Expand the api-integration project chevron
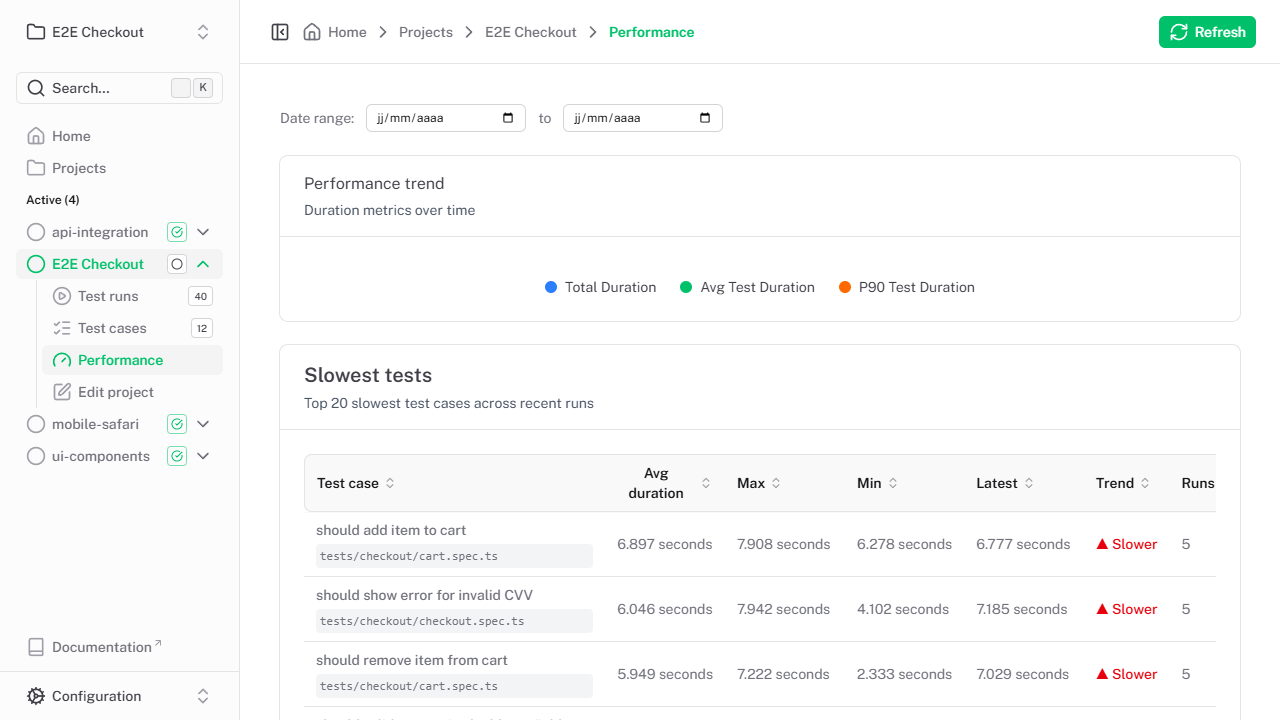 (x=203, y=232)
